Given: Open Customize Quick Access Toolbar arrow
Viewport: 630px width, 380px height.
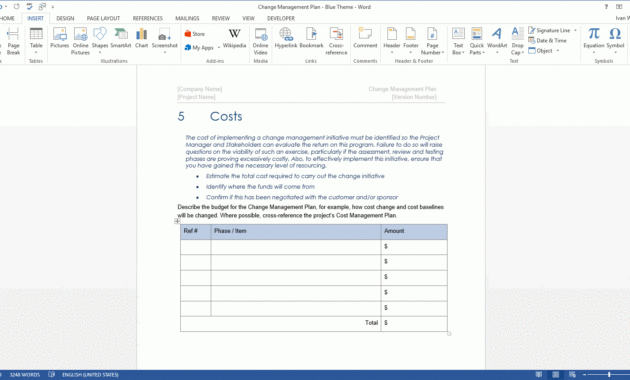Looking at the screenshot, I should click(53, 7).
